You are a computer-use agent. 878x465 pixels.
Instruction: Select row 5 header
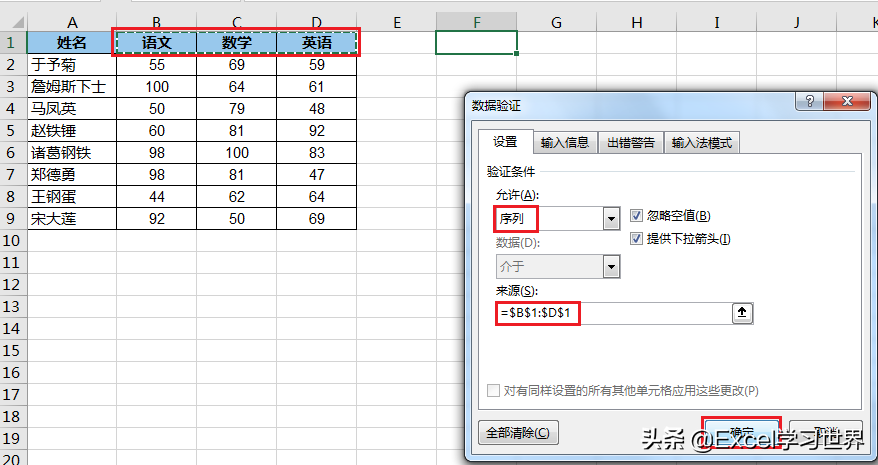tap(13, 131)
